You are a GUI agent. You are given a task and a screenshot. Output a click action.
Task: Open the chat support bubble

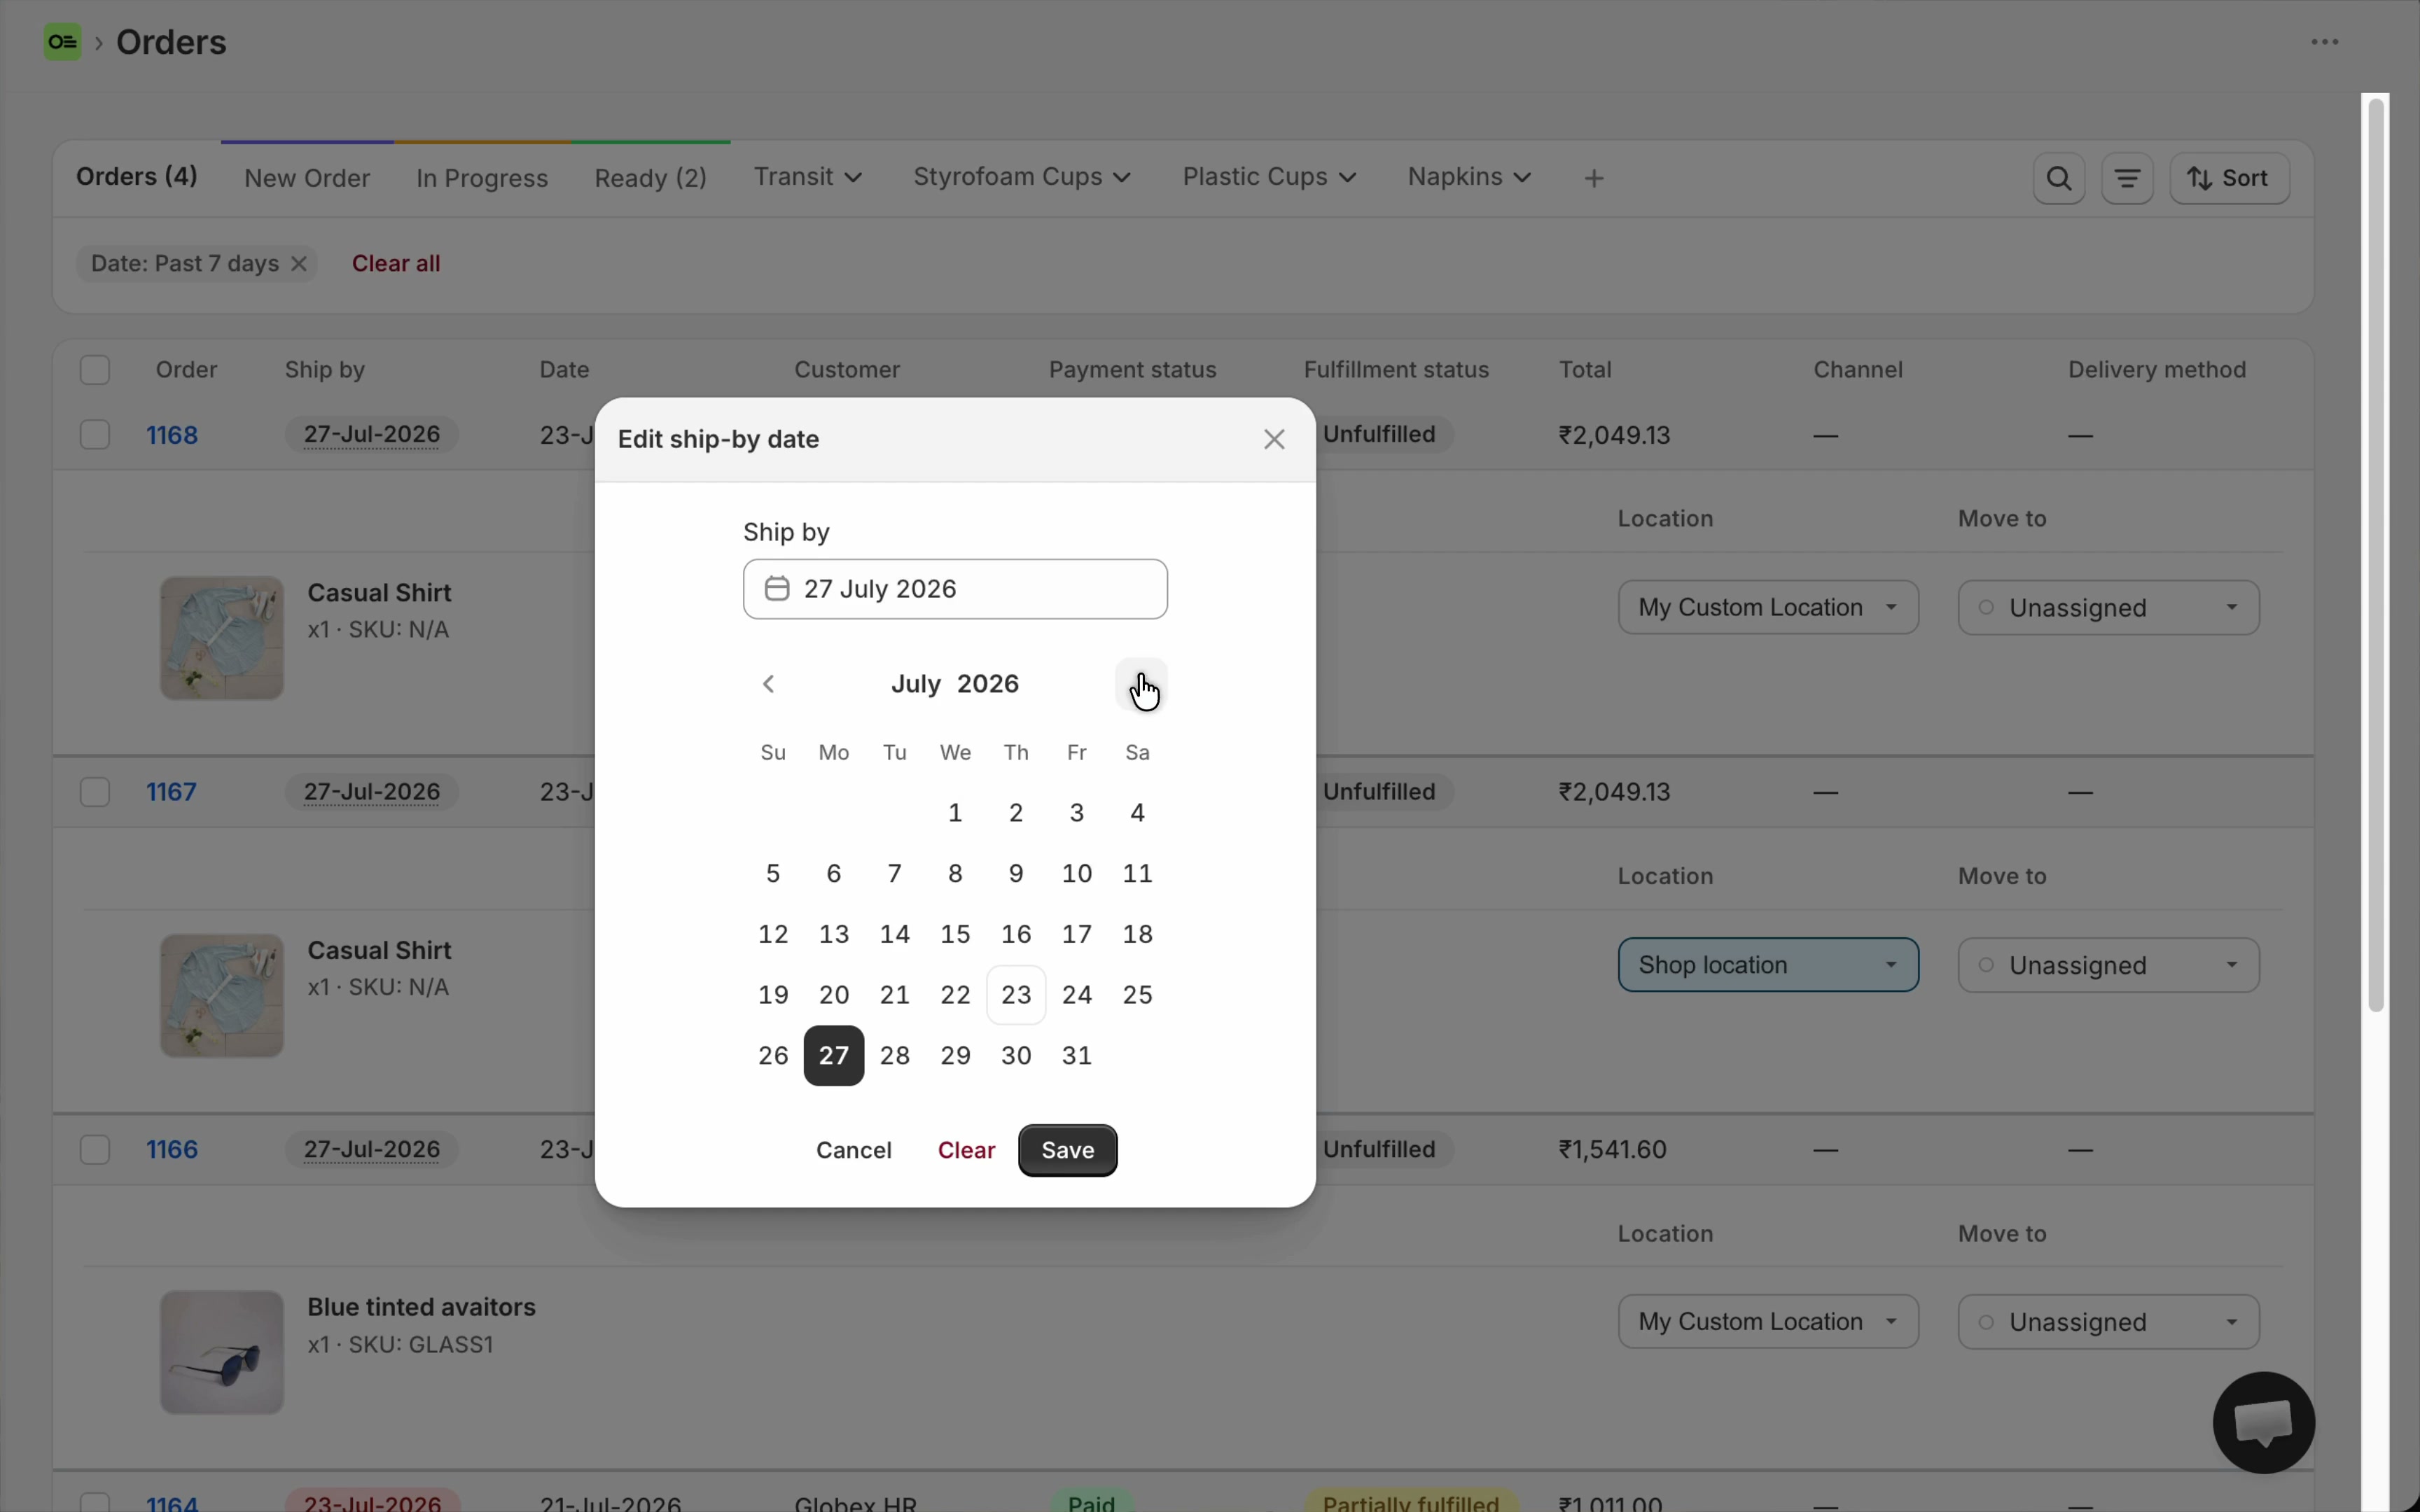(2264, 1423)
